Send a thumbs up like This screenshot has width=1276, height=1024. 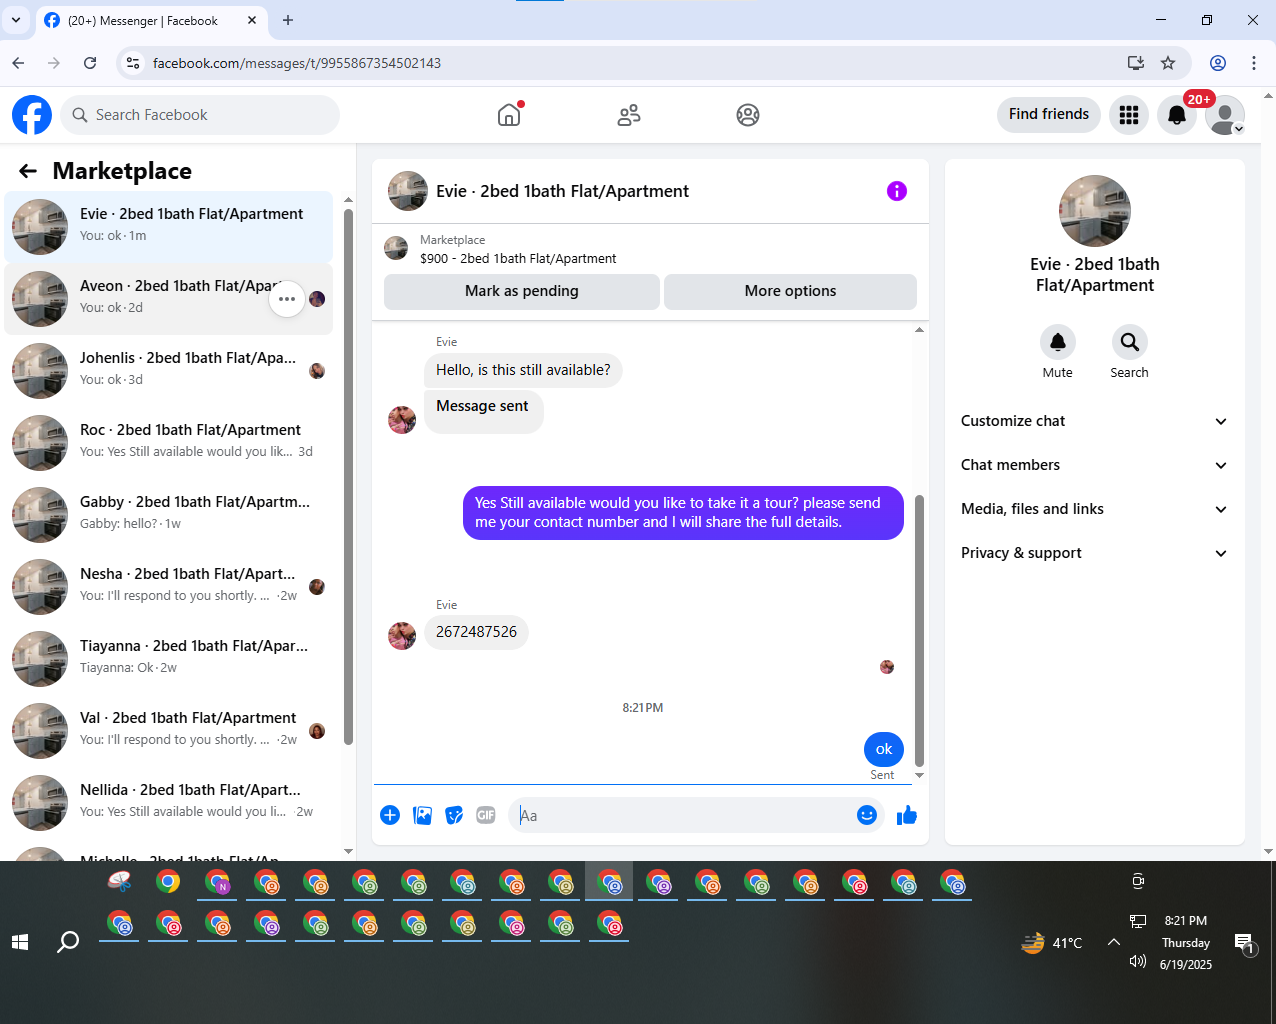[907, 815]
